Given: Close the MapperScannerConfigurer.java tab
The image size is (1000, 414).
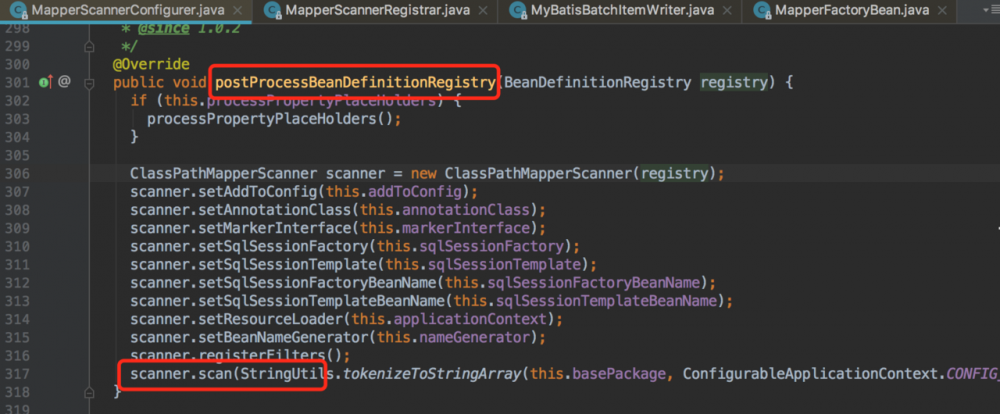Looking at the screenshot, I should (x=238, y=11).
